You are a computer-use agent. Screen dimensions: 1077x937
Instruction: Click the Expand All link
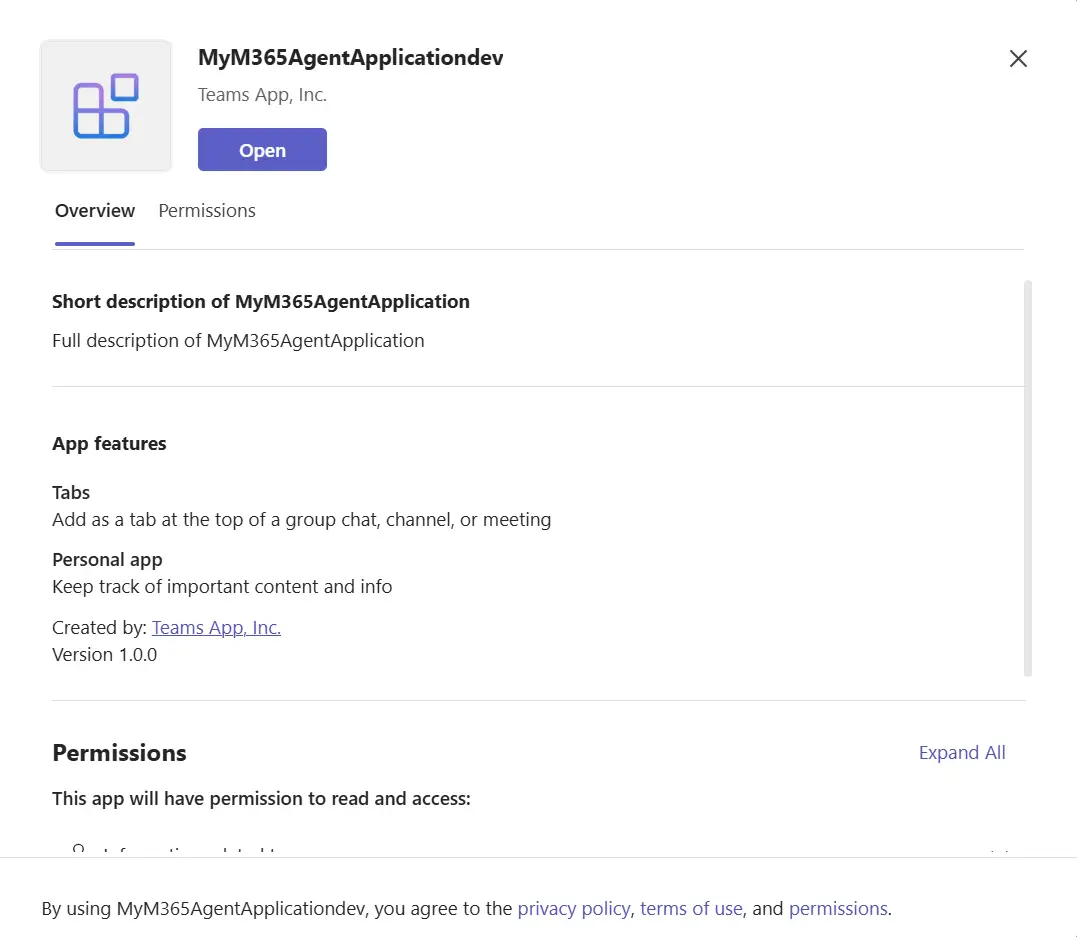point(961,752)
